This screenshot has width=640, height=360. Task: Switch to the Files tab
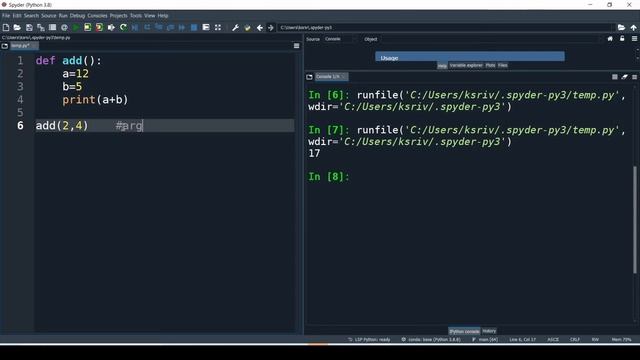(x=502, y=65)
